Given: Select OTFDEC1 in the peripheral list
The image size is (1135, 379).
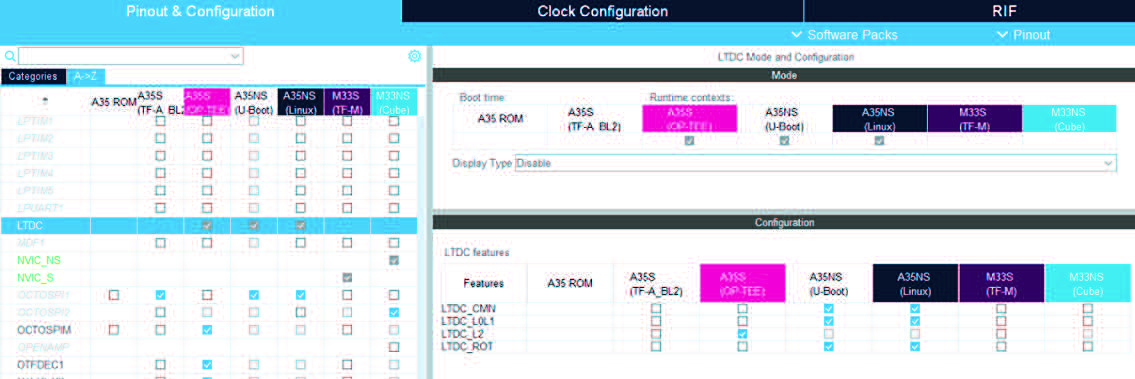Looking at the screenshot, I should pos(40,365).
